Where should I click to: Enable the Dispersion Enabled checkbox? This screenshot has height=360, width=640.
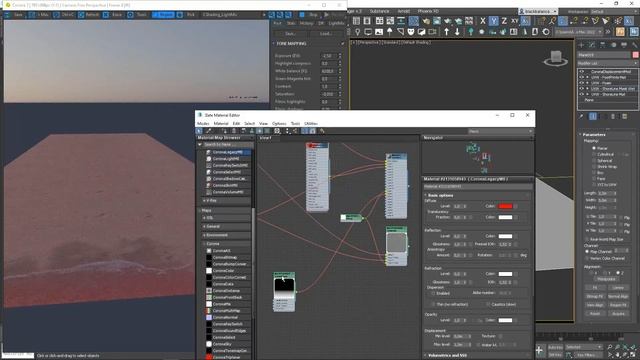coord(433,293)
